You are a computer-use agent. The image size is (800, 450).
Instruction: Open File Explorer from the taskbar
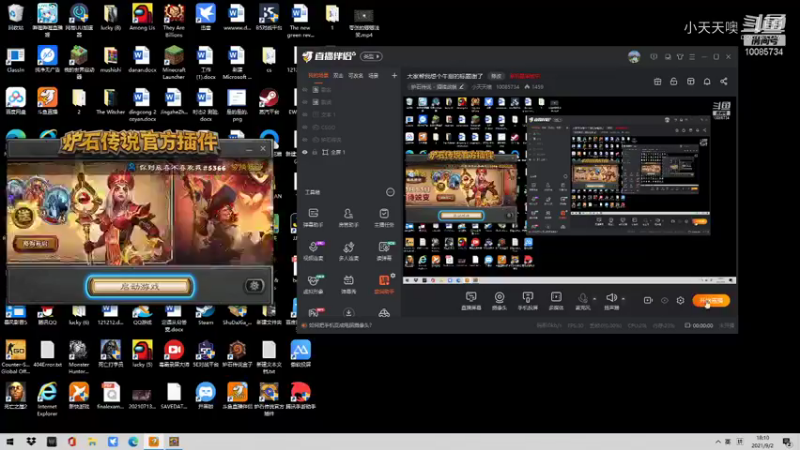(x=92, y=442)
